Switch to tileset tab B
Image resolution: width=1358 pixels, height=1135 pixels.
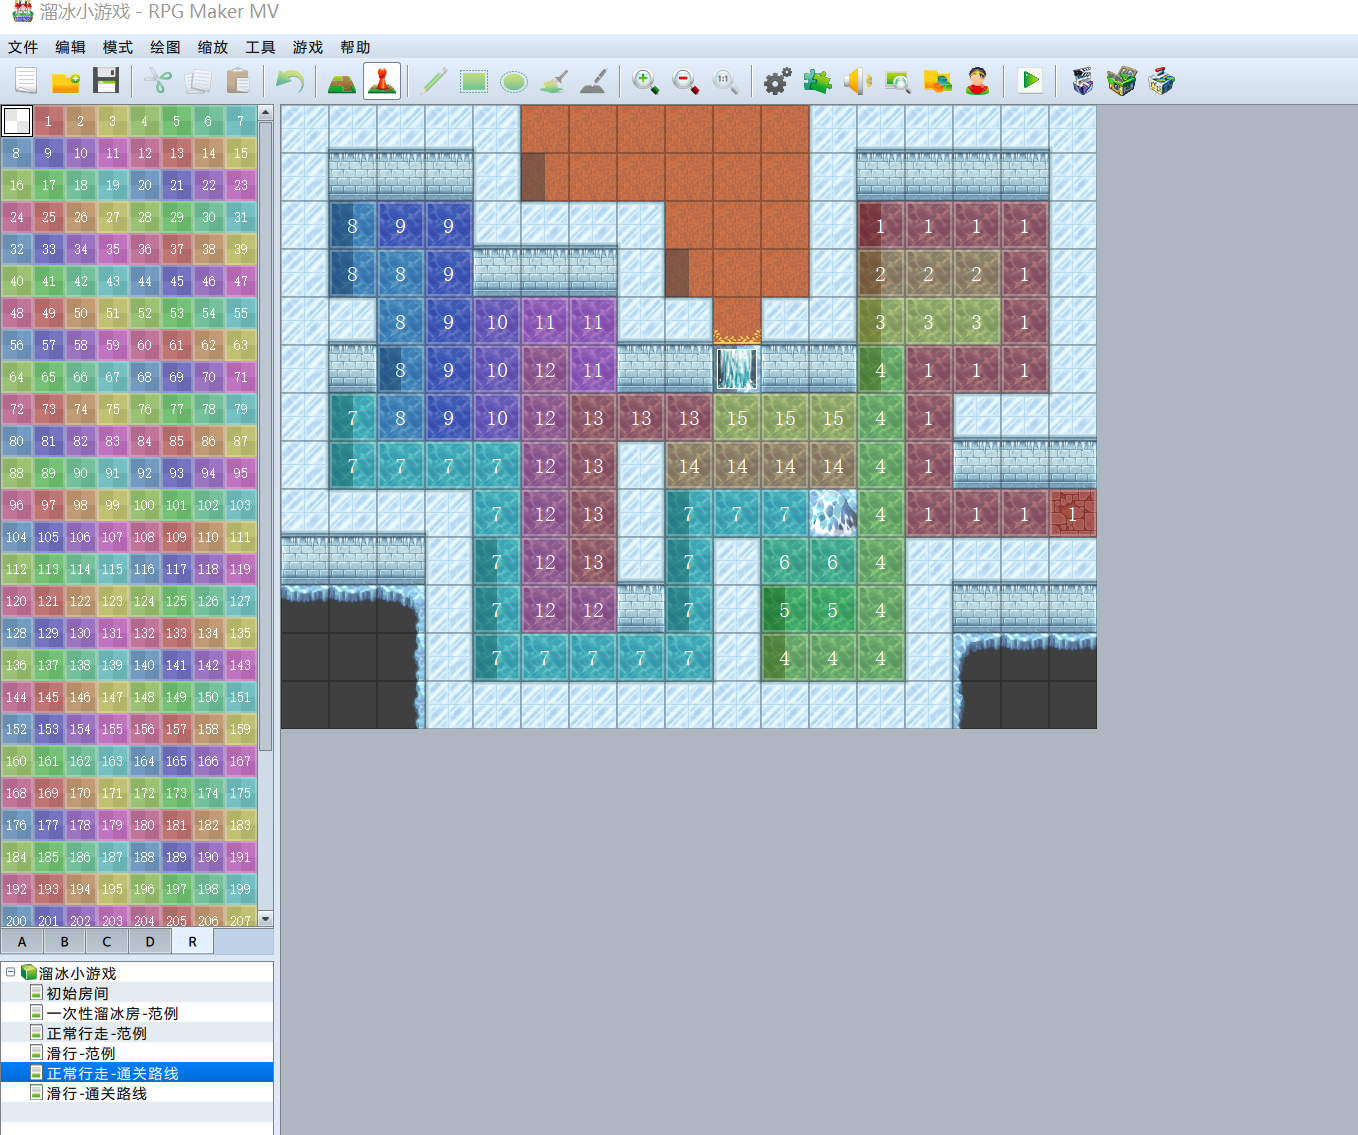[65, 942]
